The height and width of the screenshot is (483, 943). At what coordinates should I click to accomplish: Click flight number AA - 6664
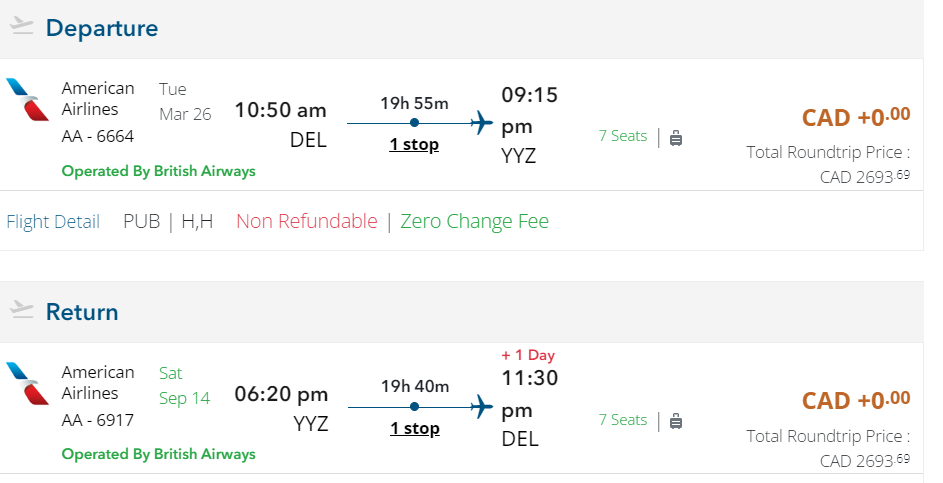[x=98, y=136]
